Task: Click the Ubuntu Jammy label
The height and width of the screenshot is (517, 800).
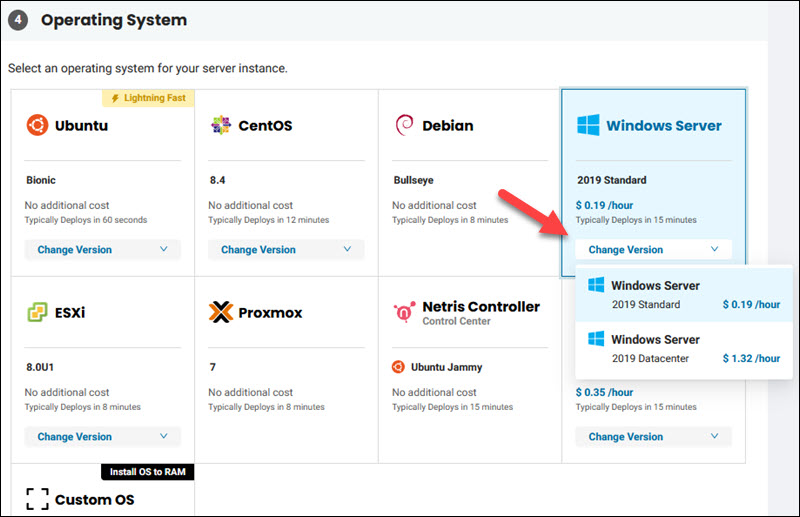Action: (446, 367)
